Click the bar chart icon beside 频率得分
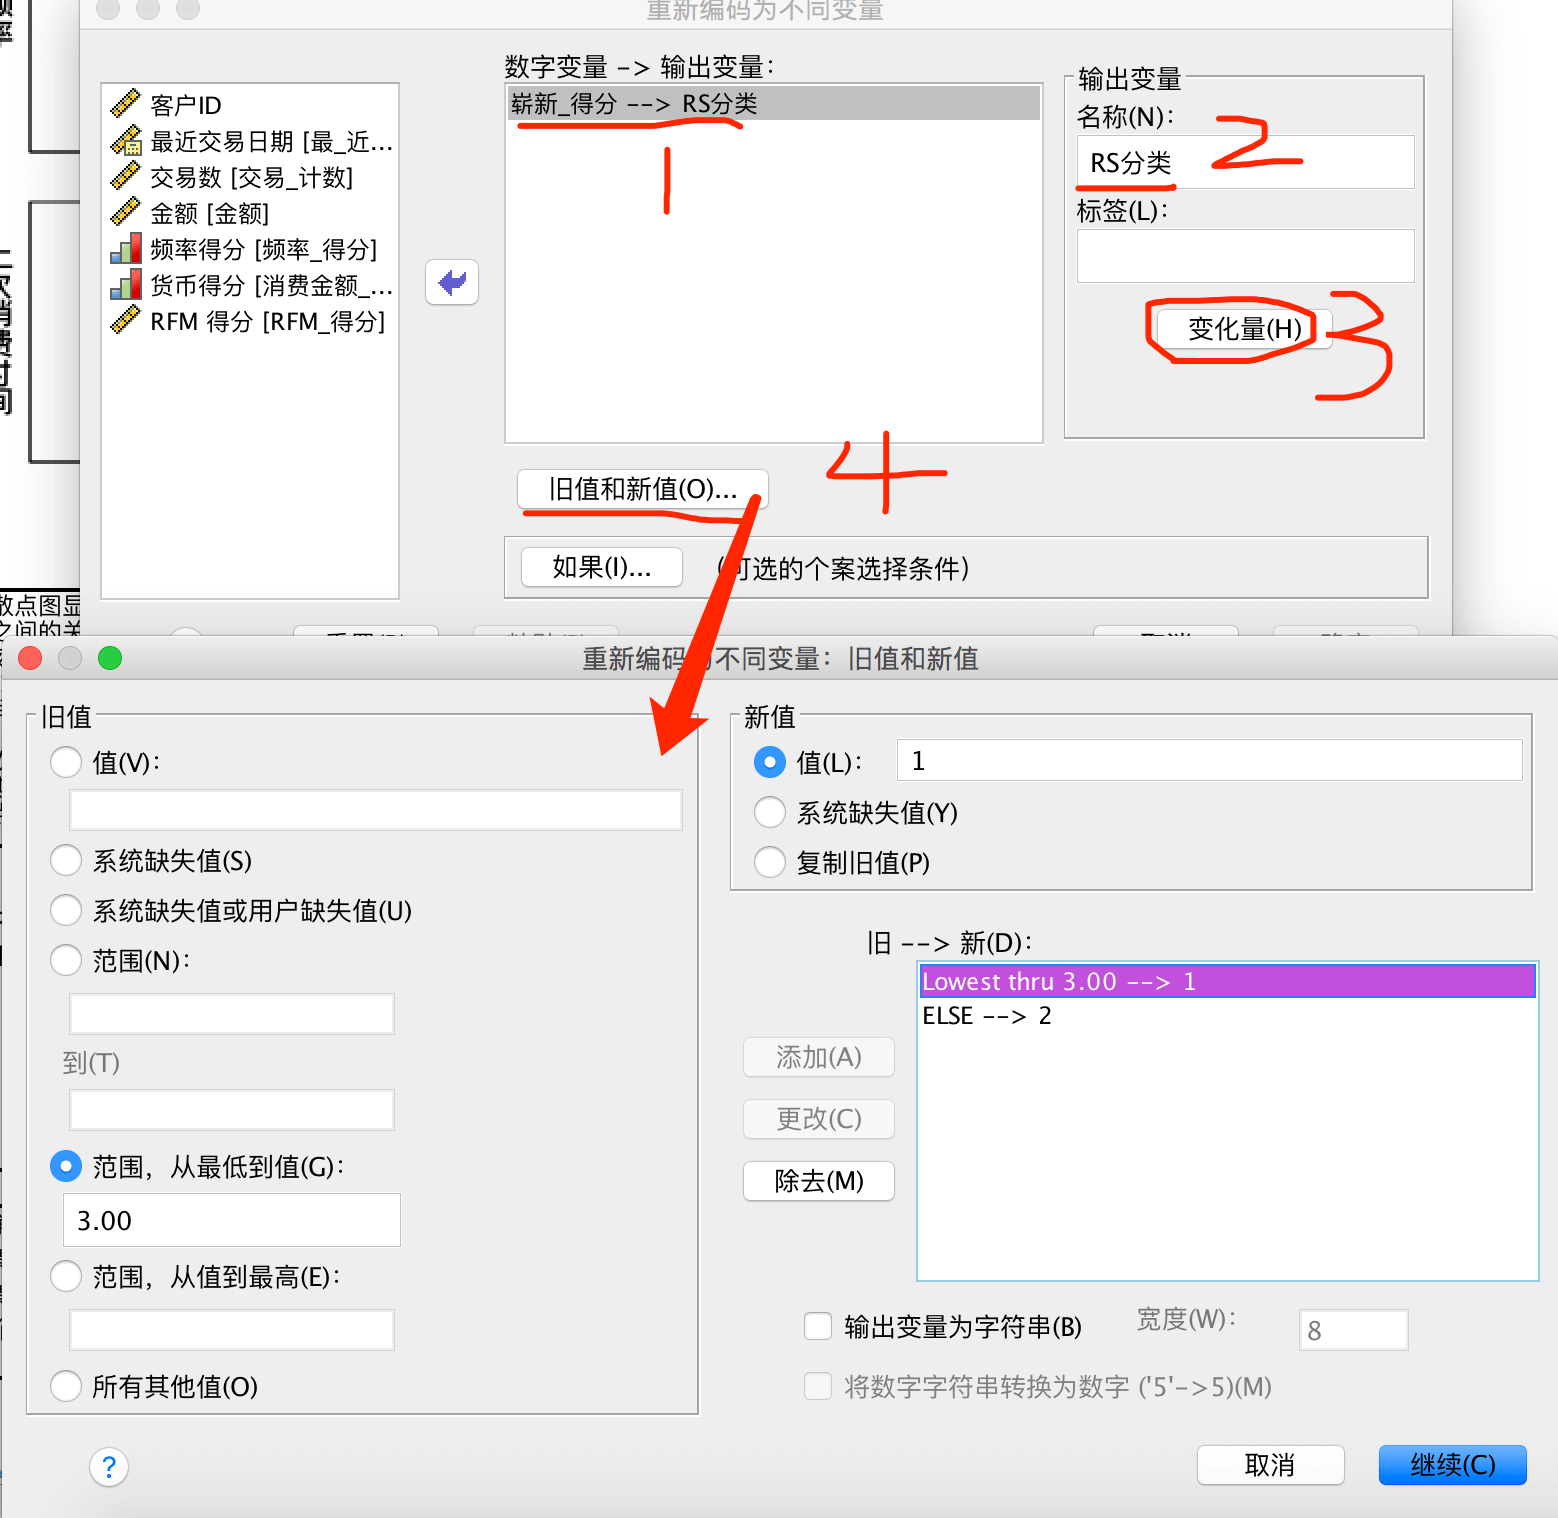Screen dimensions: 1558x1518 point(125,248)
